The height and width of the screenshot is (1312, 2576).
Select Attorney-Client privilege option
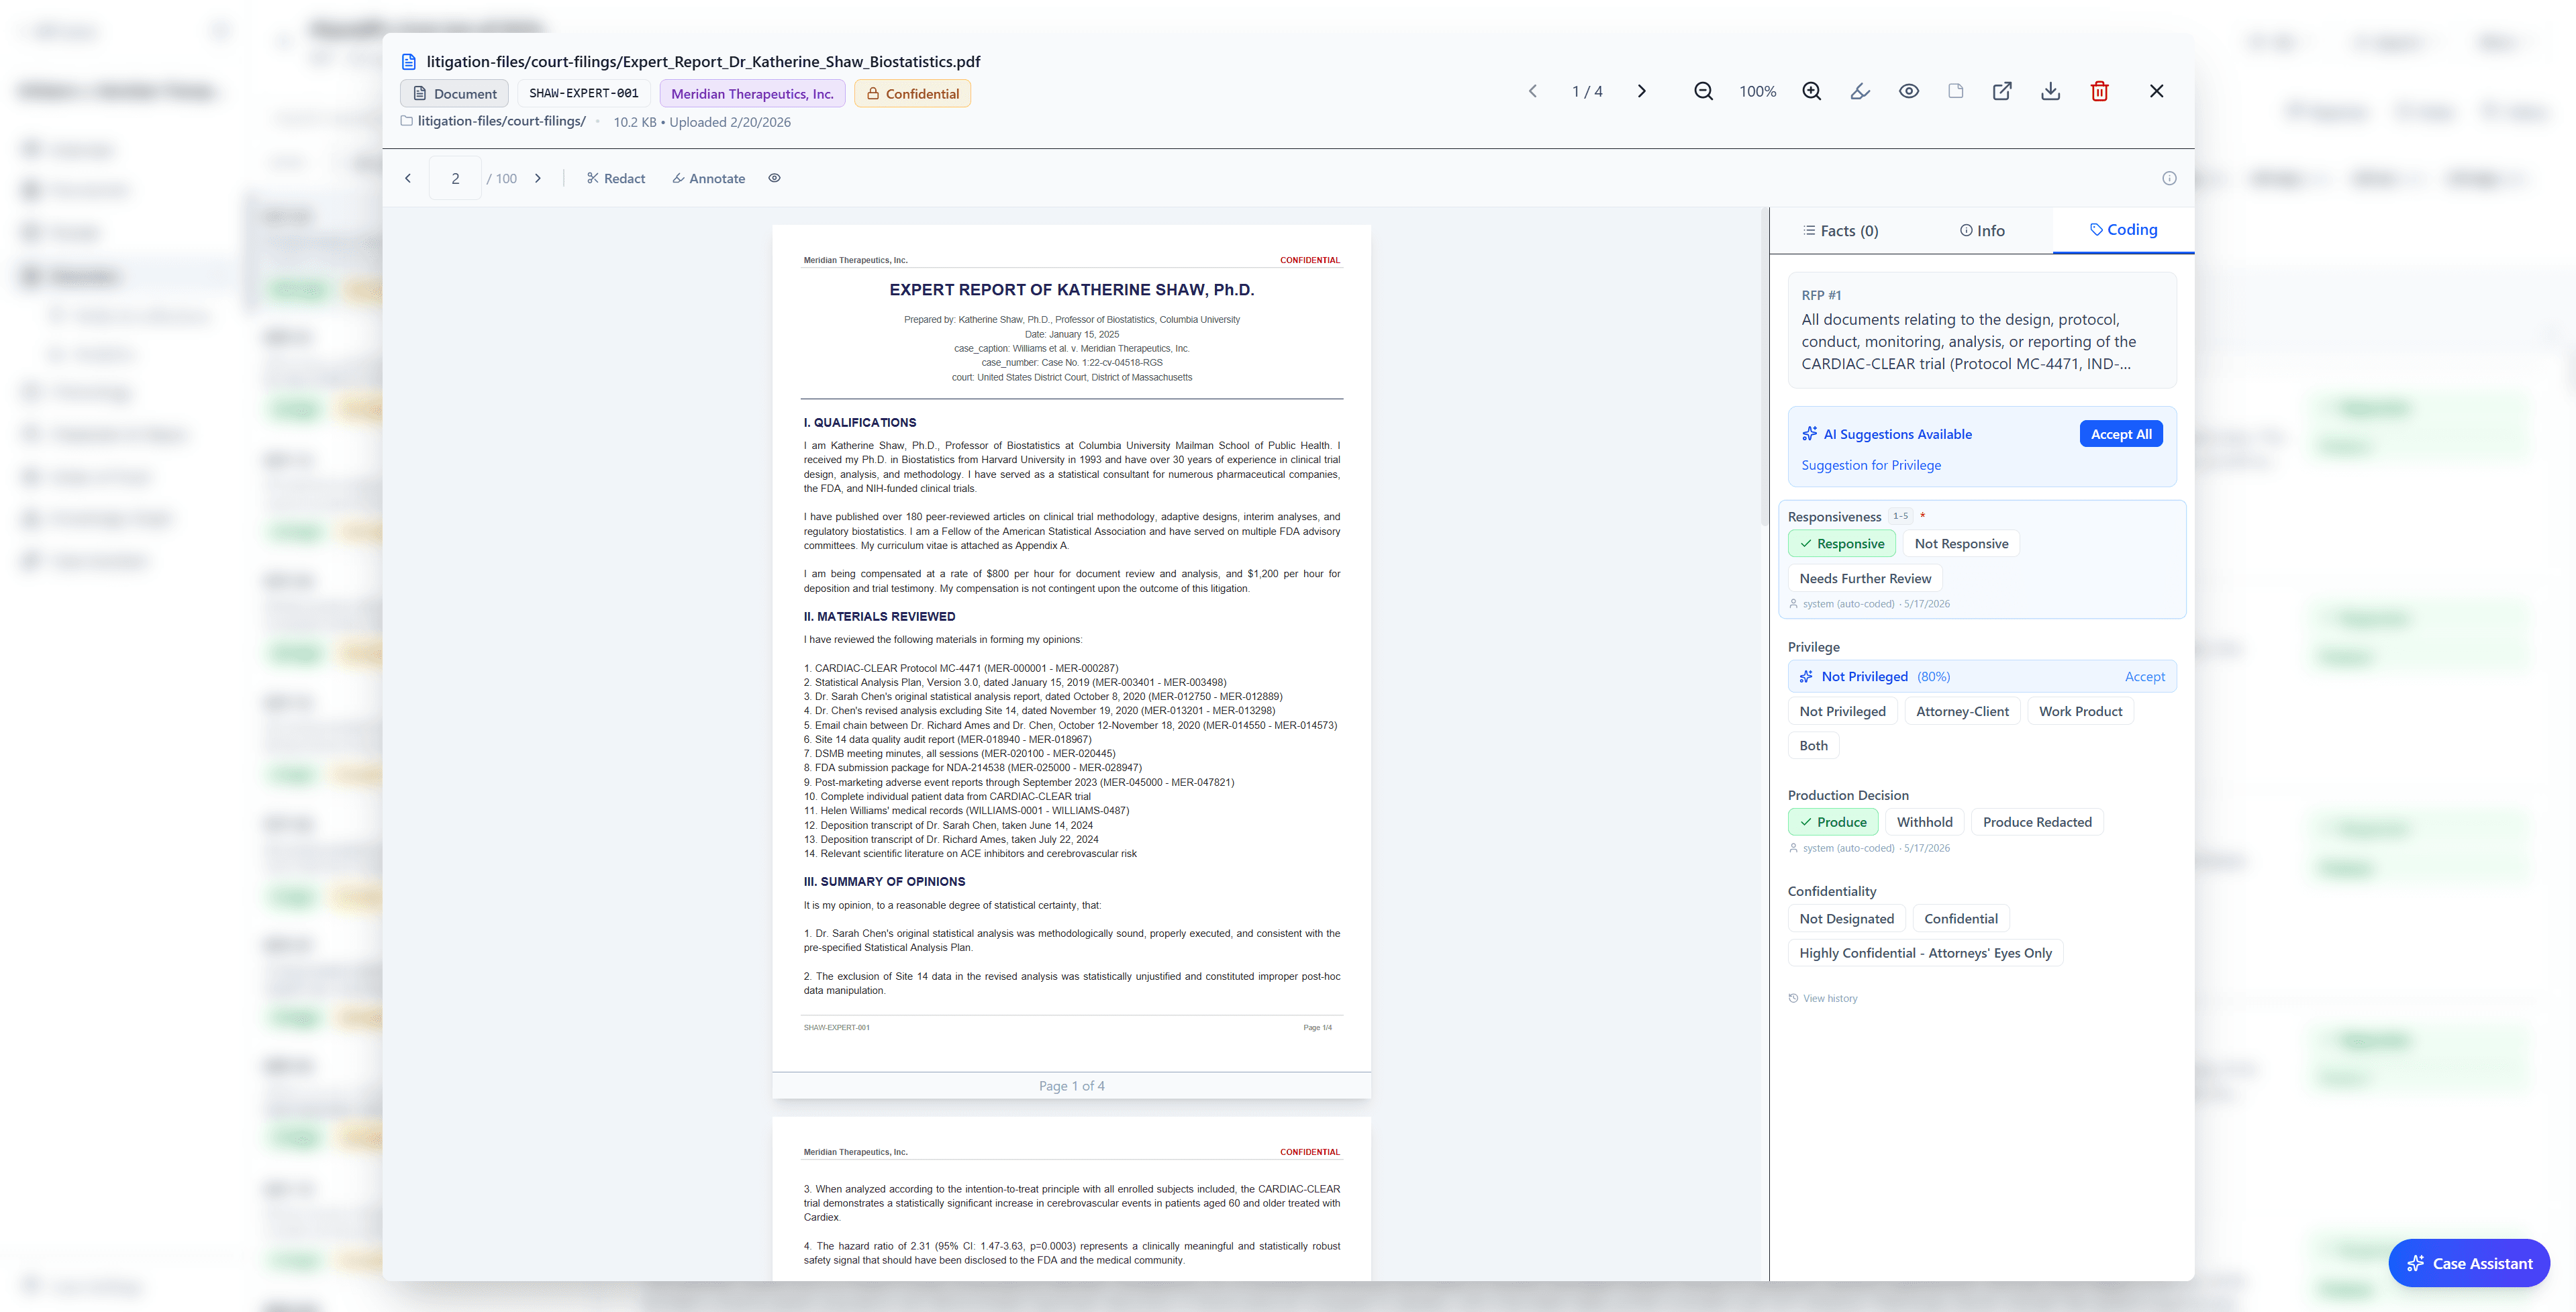point(1962,711)
